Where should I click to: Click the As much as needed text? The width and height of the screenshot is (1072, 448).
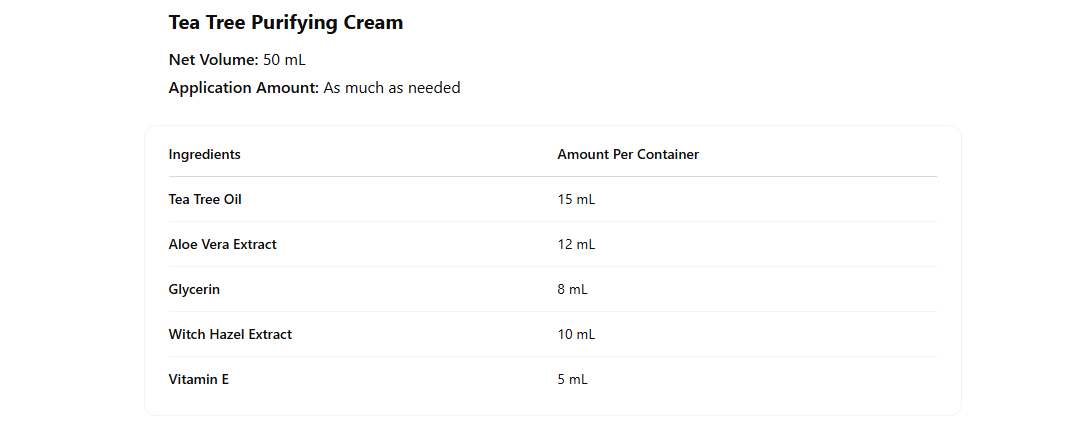coord(392,88)
